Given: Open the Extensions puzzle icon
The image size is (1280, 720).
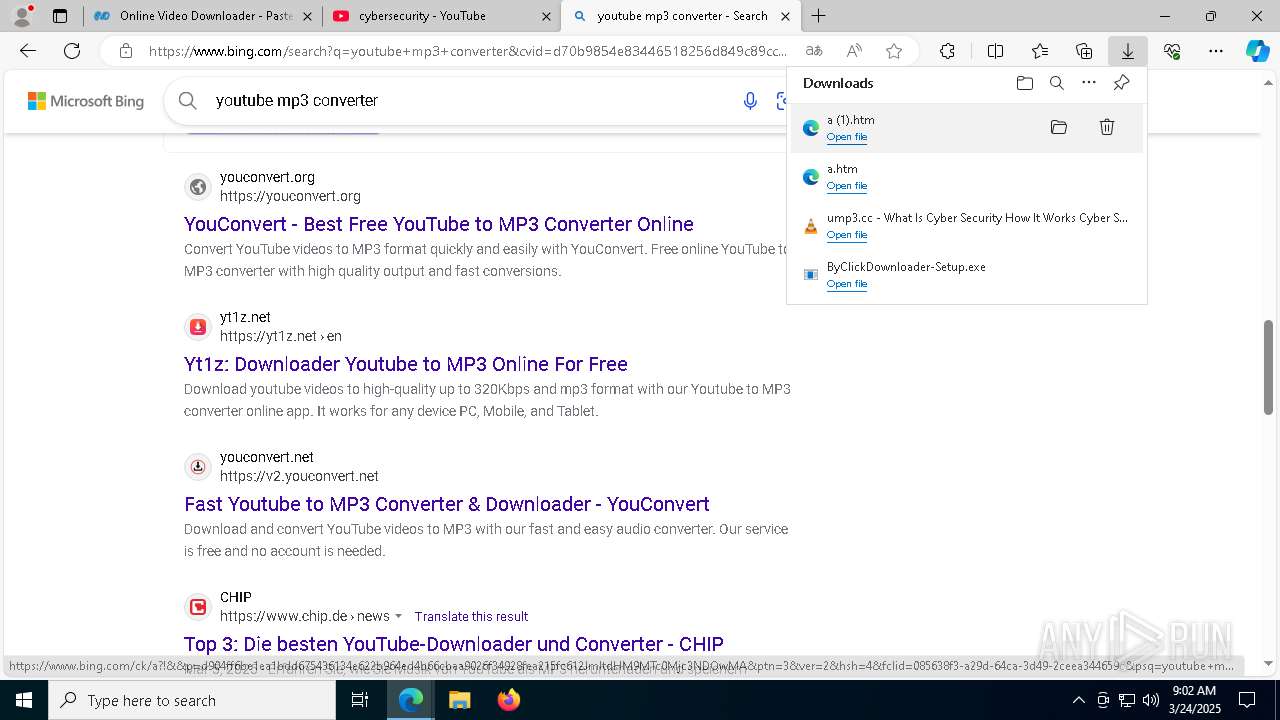Looking at the screenshot, I should 947,51.
